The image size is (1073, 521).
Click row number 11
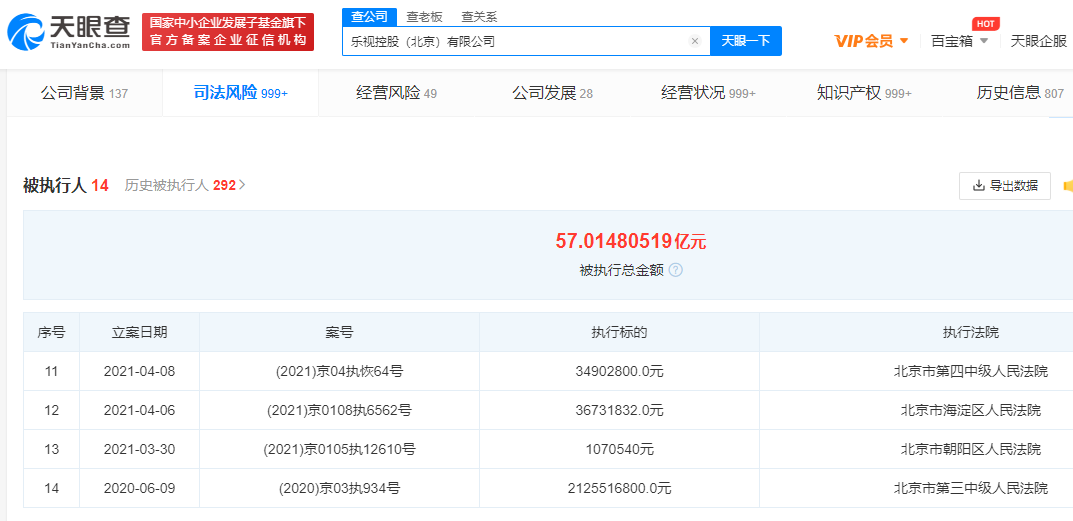pos(51,372)
